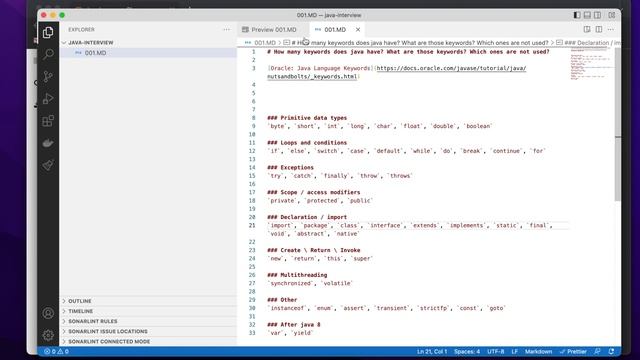This screenshot has height=360, width=640.
Task: Close the 001.MD editor tab
Action: click(x=358, y=29)
